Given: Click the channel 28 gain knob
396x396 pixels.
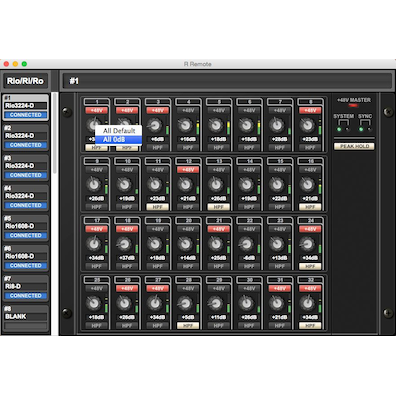Looking at the screenshot, I should [x=185, y=303].
